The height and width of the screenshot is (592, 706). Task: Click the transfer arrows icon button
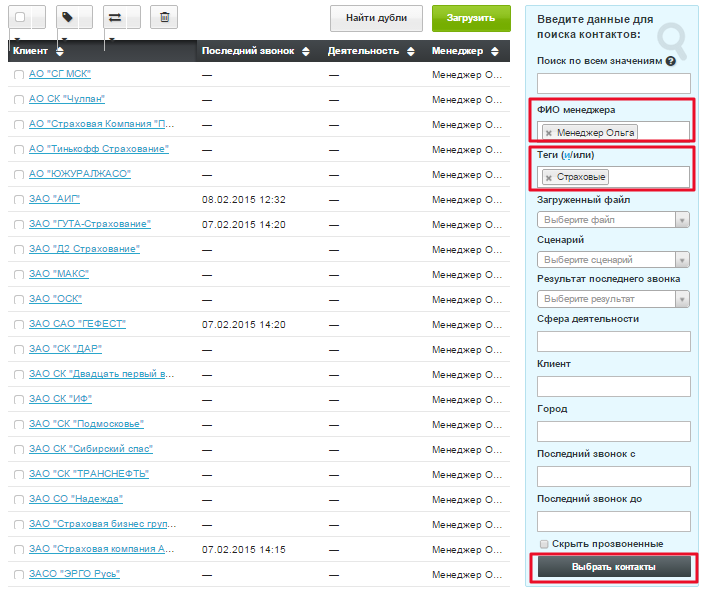(115, 18)
